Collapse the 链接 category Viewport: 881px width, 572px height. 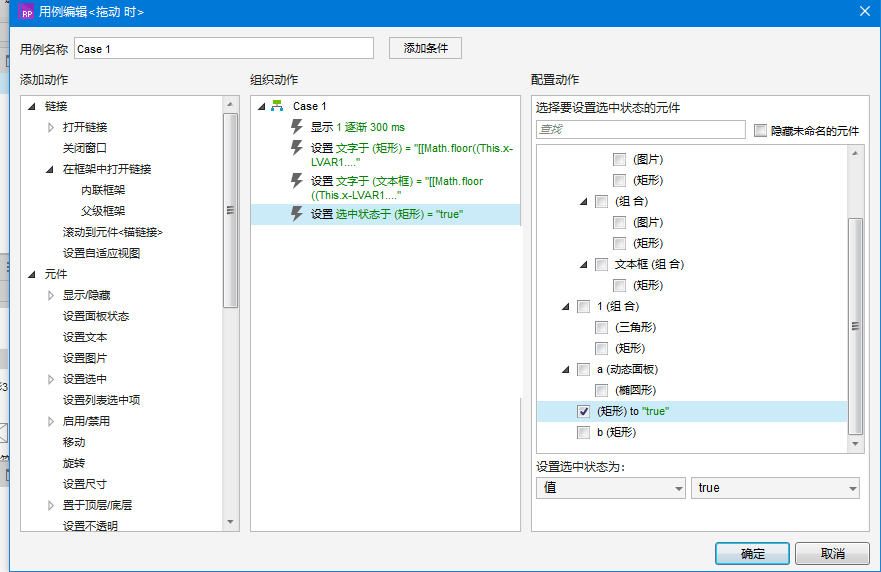[31, 106]
